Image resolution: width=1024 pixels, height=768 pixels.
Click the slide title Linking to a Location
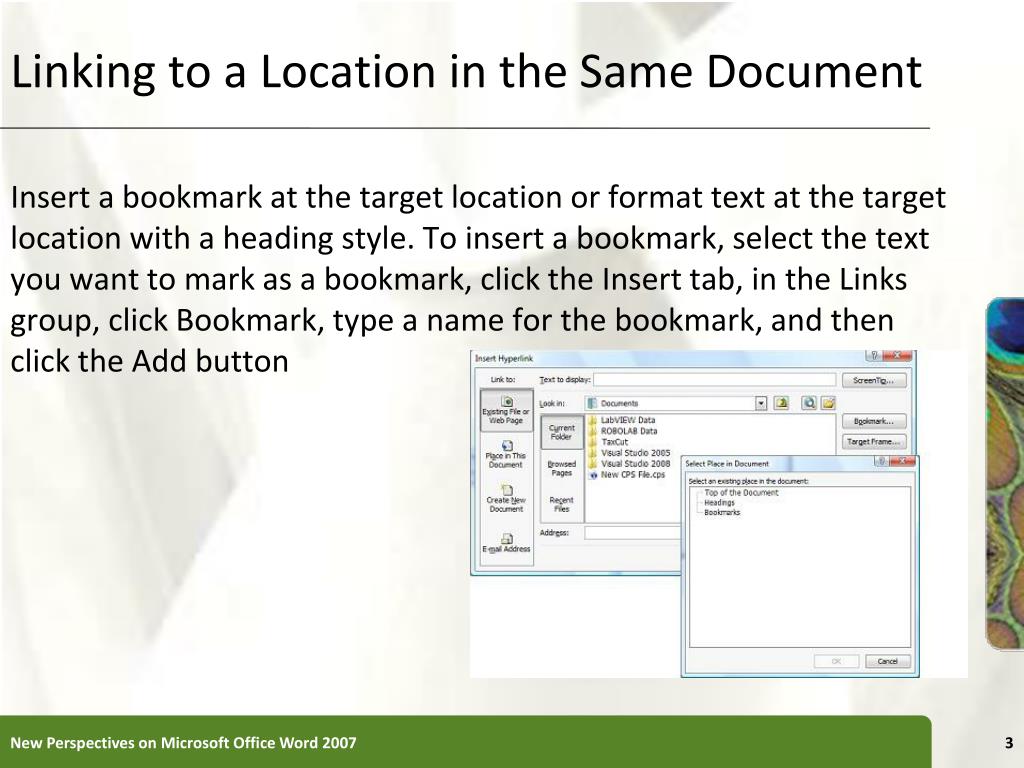point(466,71)
